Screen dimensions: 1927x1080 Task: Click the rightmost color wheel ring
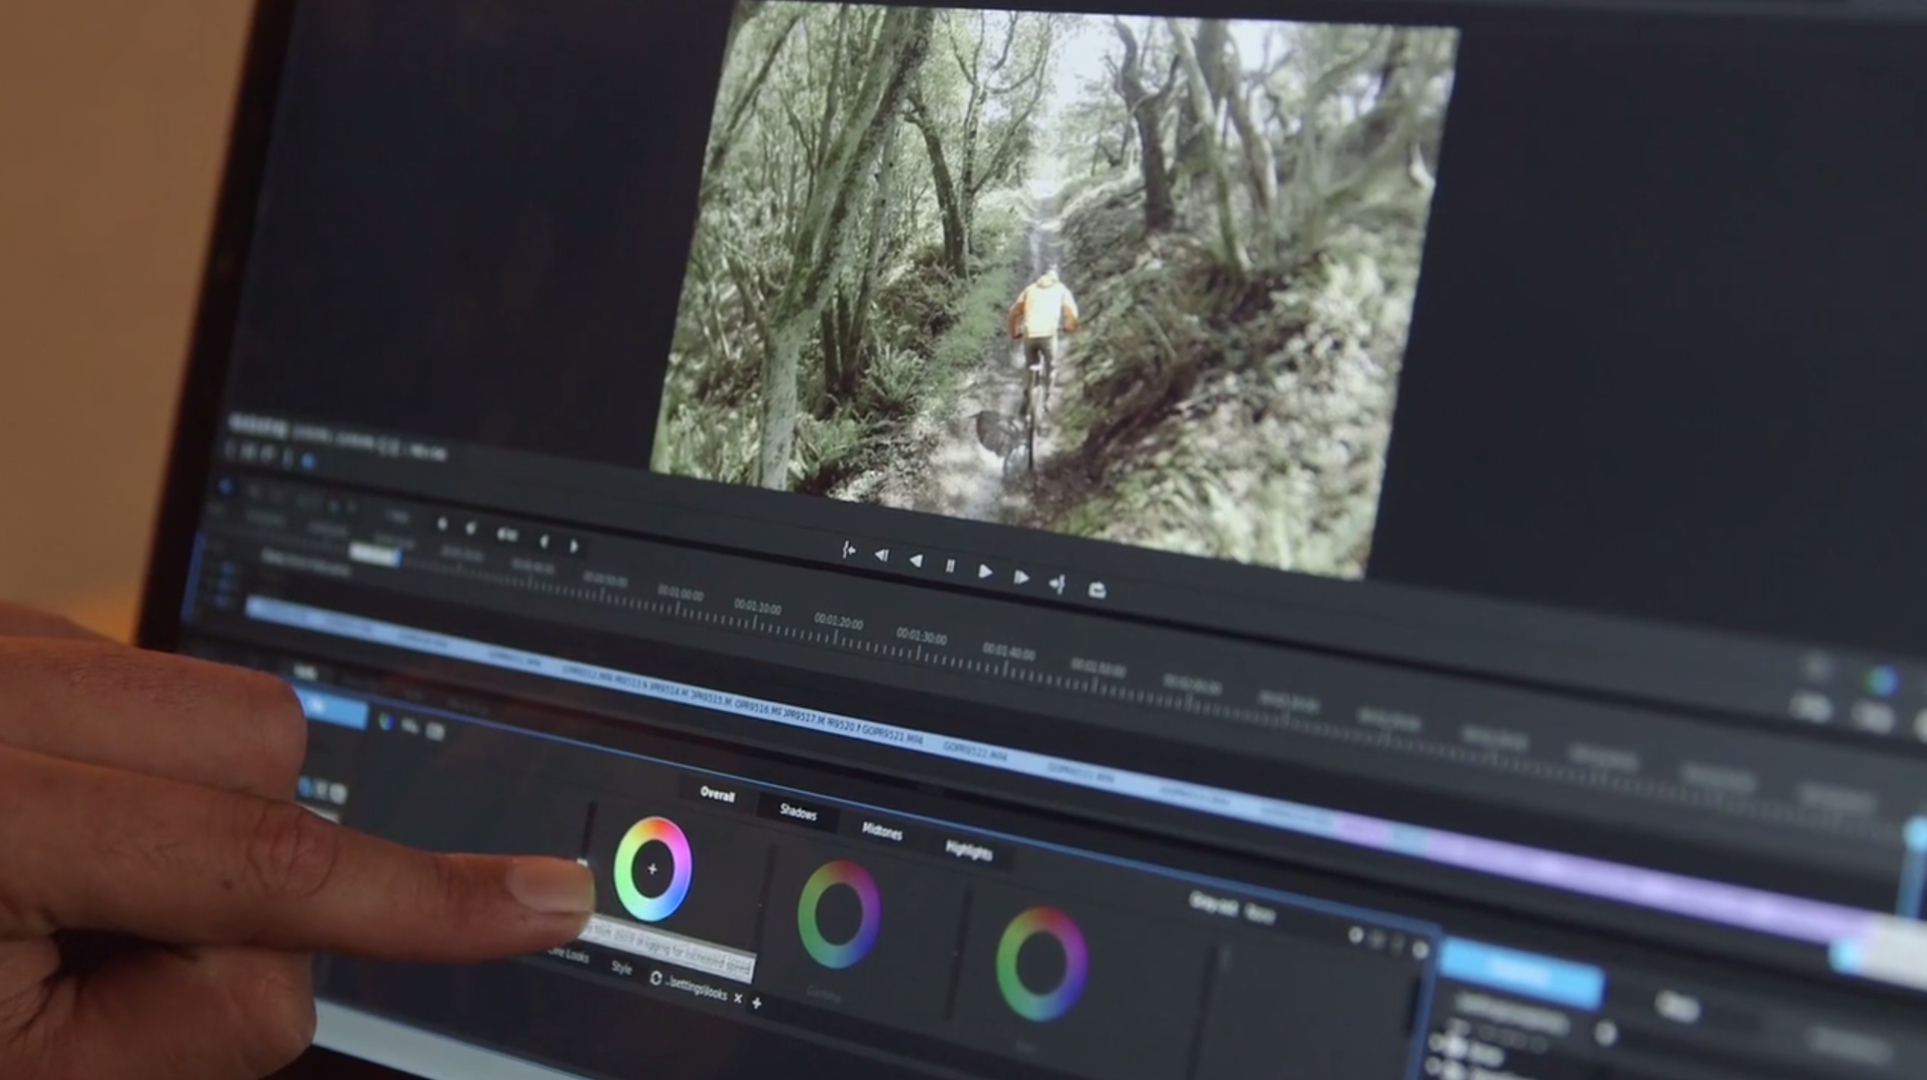1041,963
